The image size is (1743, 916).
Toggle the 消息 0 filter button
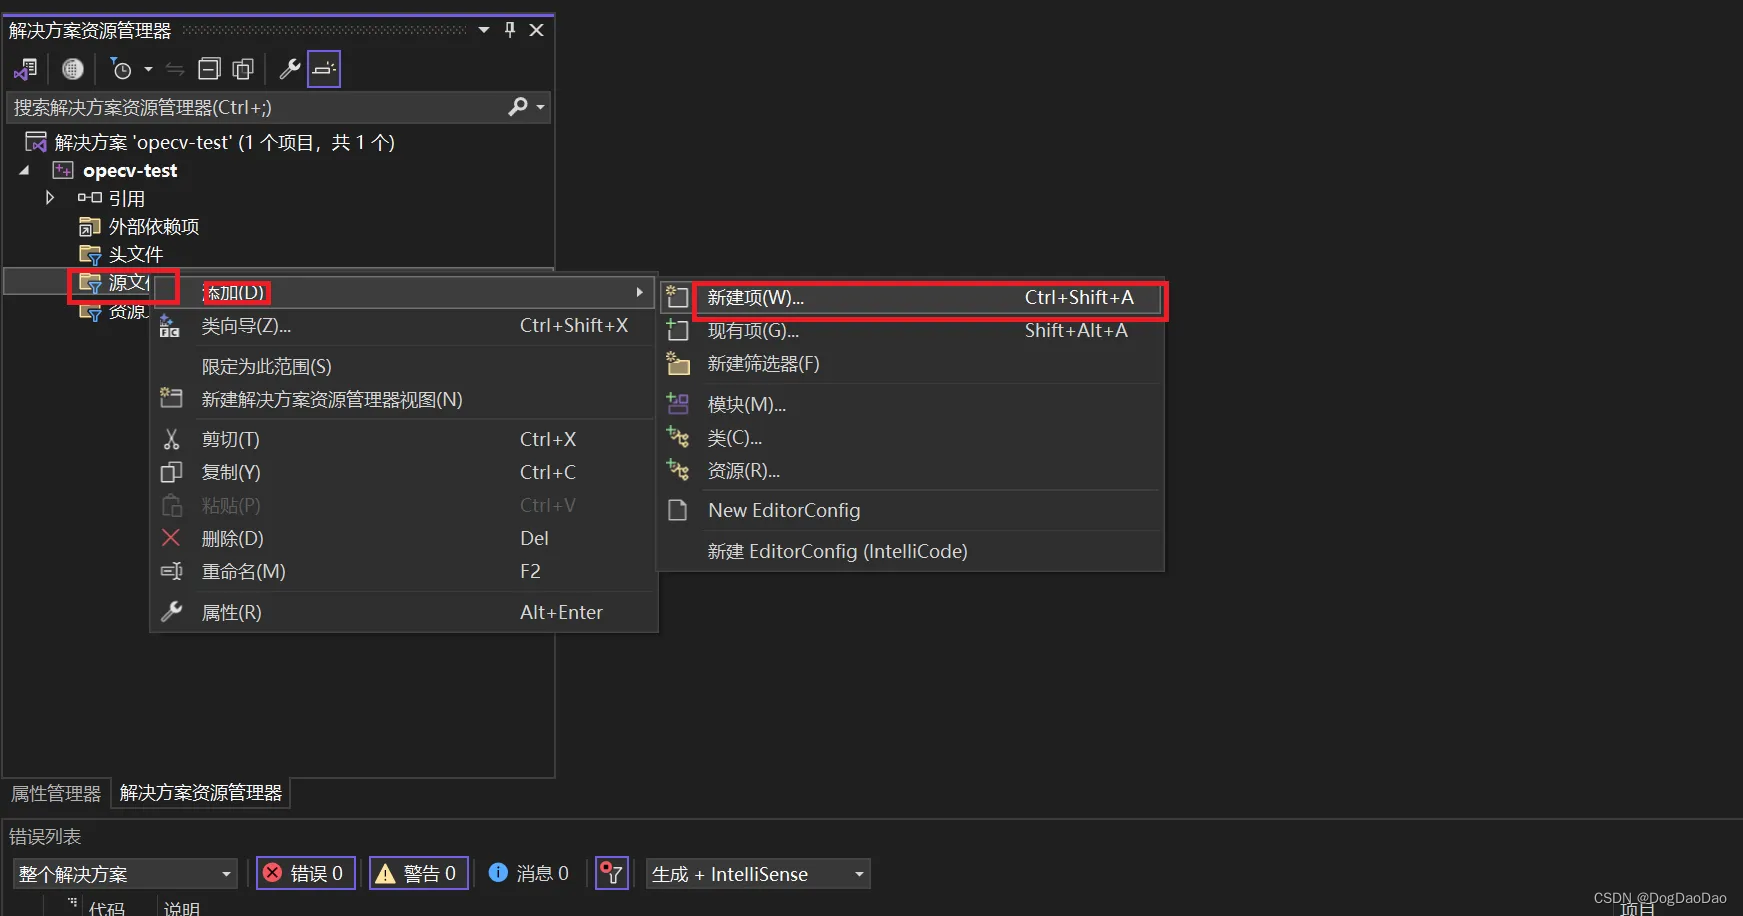click(x=530, y=874)
